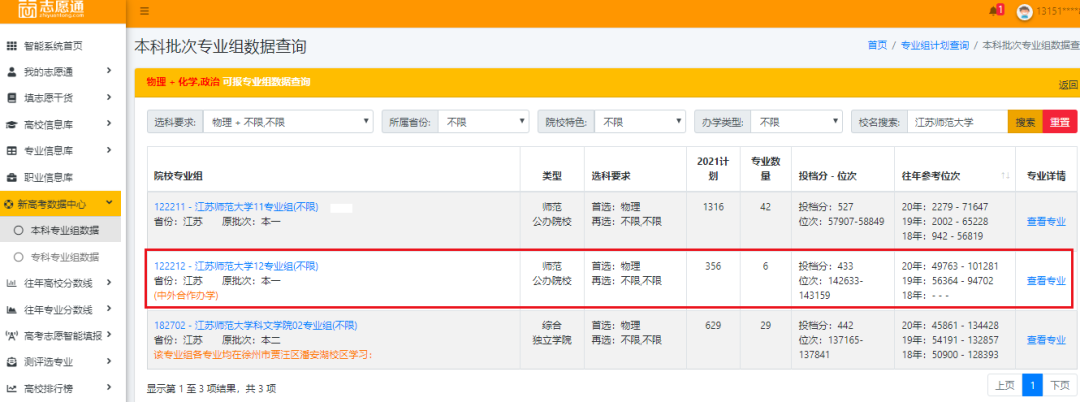Click the 高校信息库 graduation cap icon
1080x402 pixels.
[12, 125]
